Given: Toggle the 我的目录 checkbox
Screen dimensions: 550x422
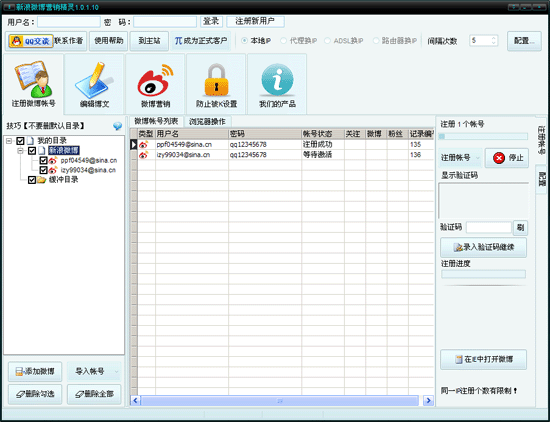Looking at the screenshot, I should click(x=20, y=141).
